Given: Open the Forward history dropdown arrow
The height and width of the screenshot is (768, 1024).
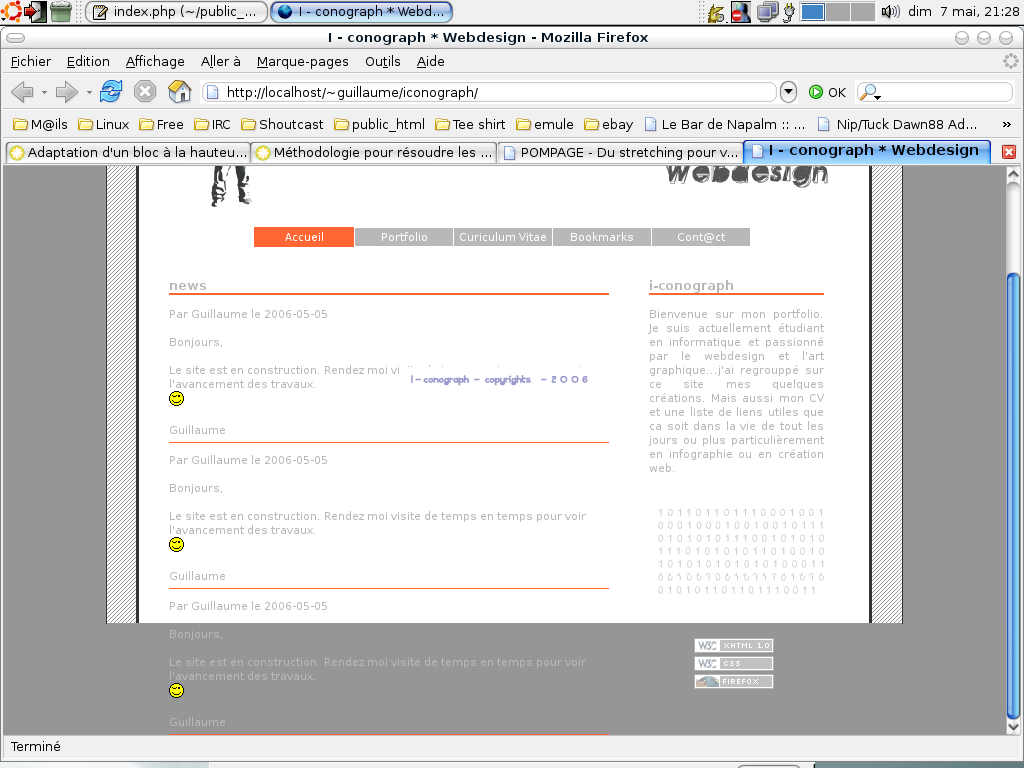Looking at the screenshot, I should tap(89, 93).
